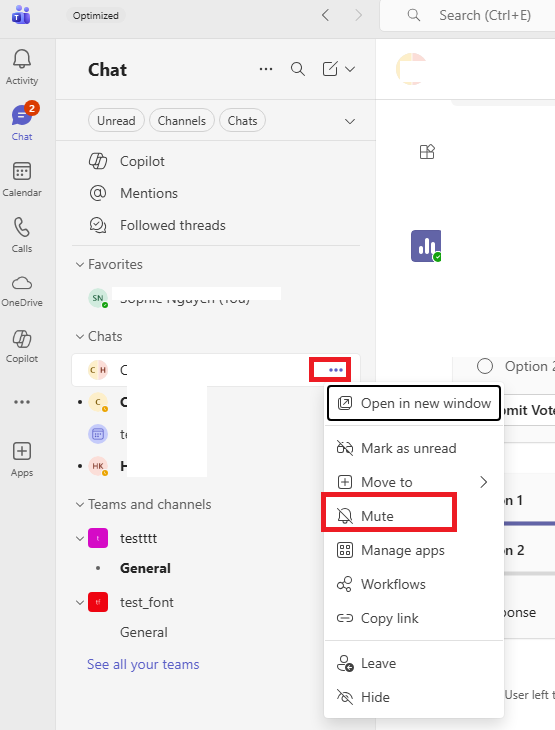Collapse the Chats section
The width and height of the screenshot is (555, 730).
click(x=80, y=337)
